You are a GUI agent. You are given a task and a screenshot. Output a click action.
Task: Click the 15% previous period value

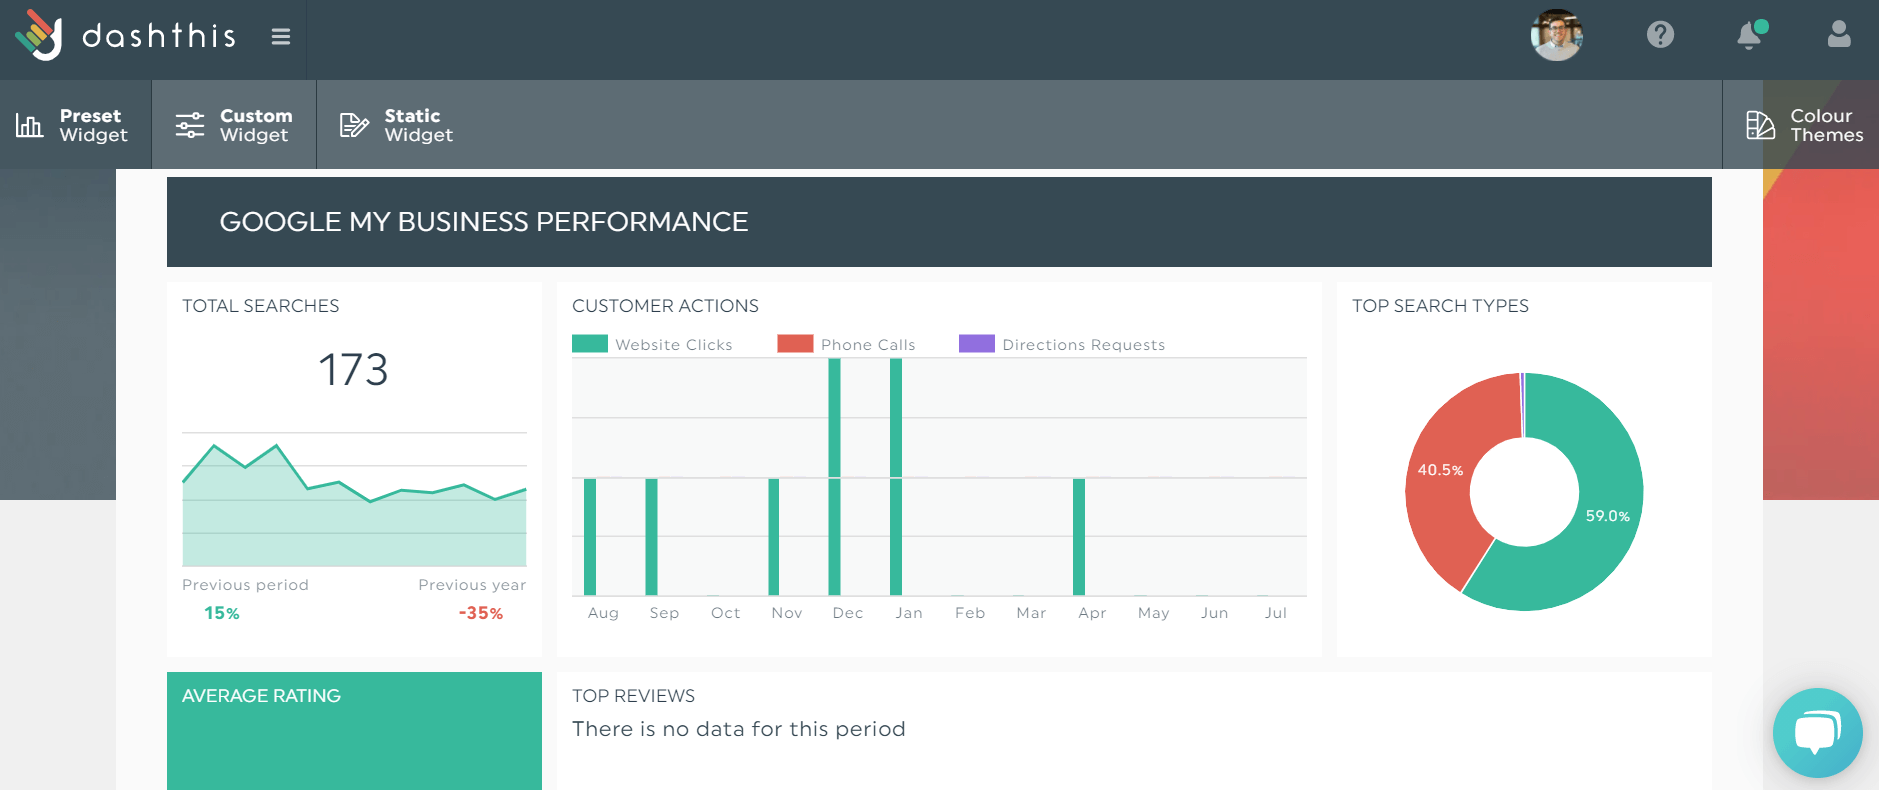222,613
